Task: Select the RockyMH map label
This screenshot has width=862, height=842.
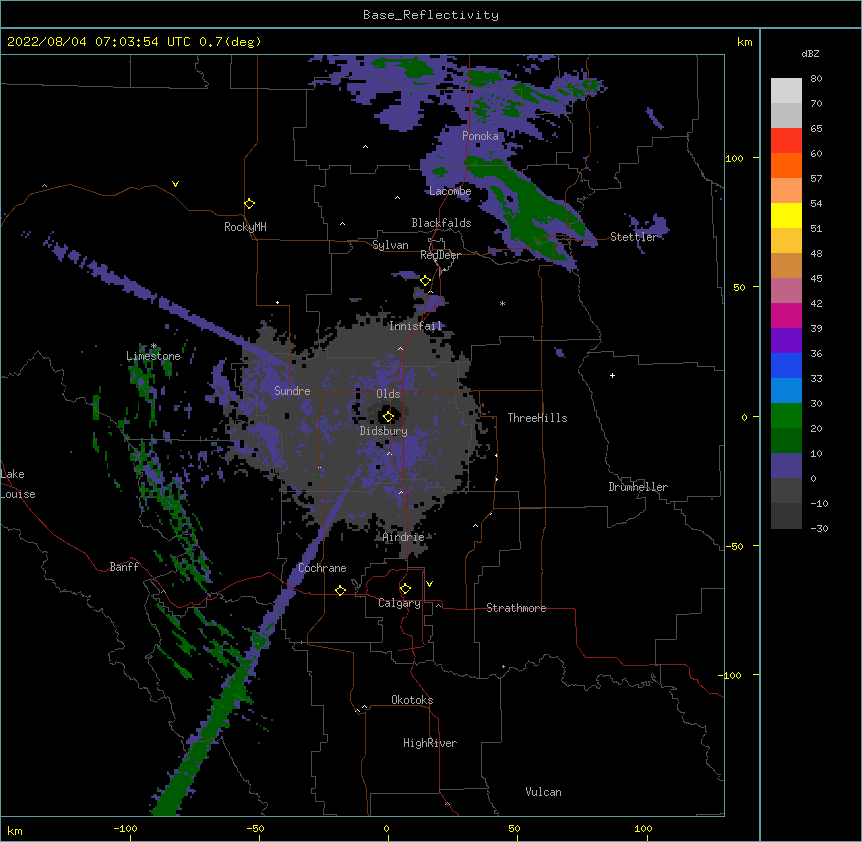Action: (x=245, y=227)
